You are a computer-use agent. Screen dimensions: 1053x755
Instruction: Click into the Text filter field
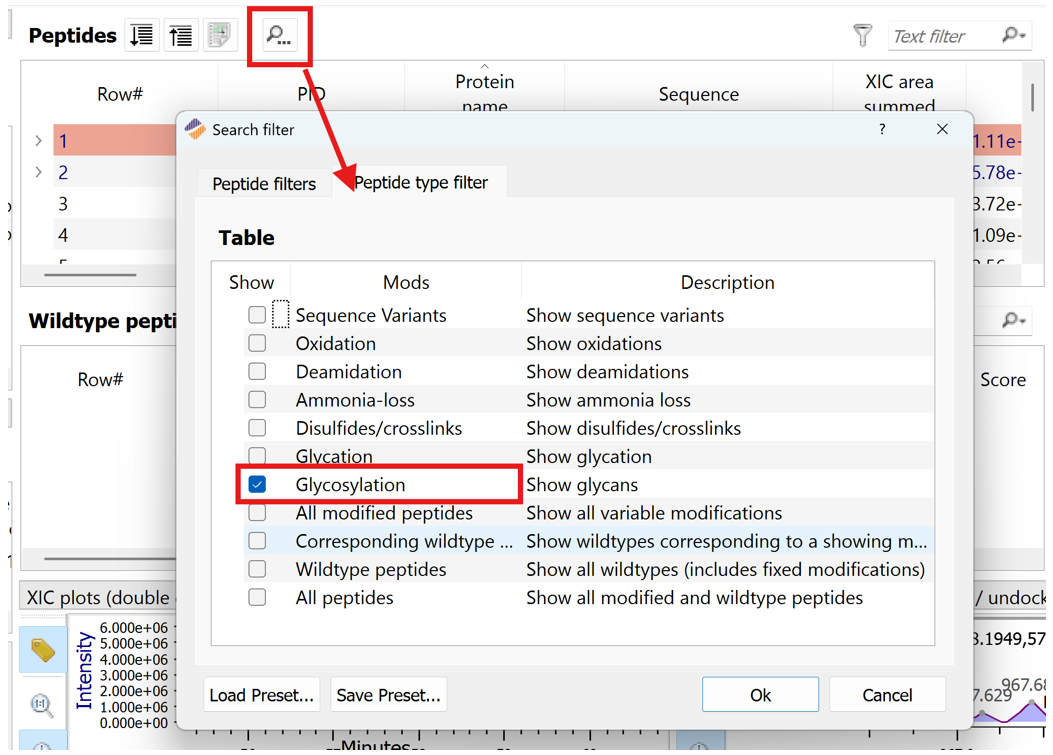942,36
